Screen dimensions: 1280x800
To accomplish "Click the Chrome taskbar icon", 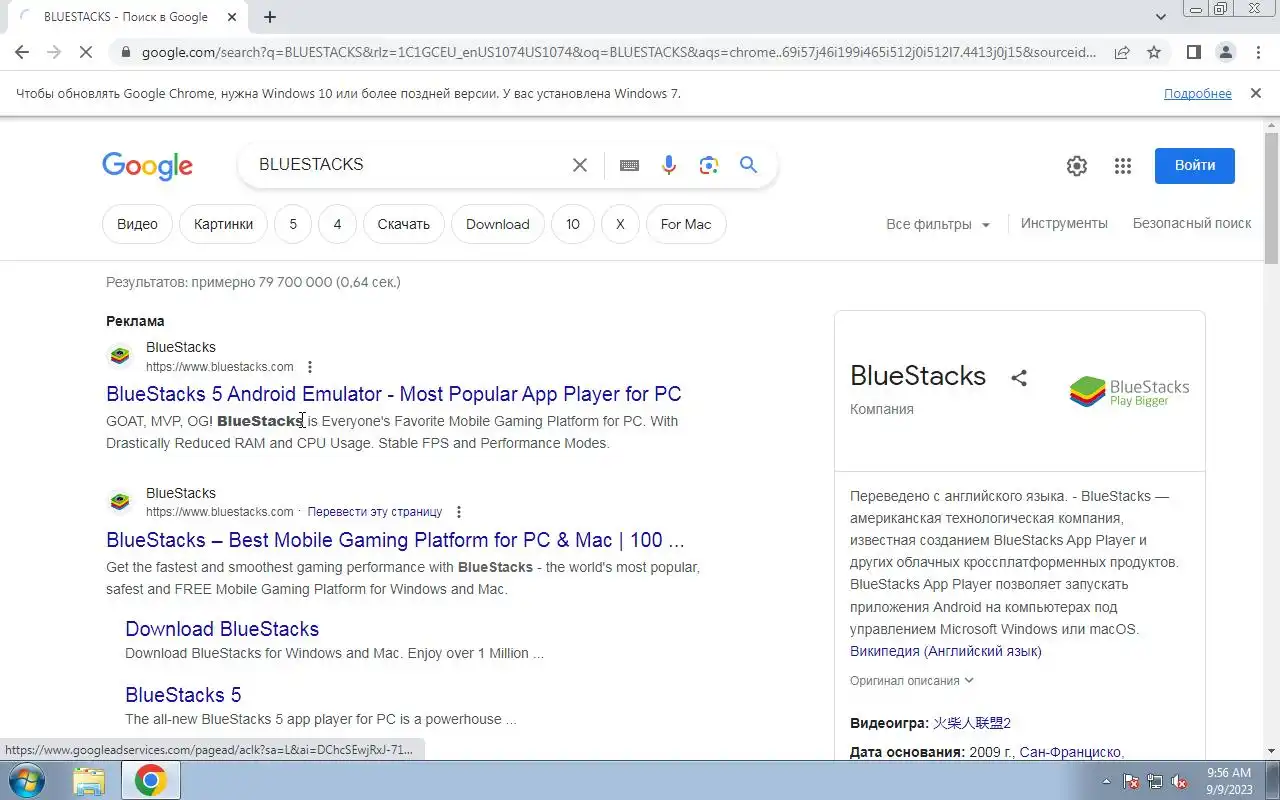I will click(x=151, y=780).
